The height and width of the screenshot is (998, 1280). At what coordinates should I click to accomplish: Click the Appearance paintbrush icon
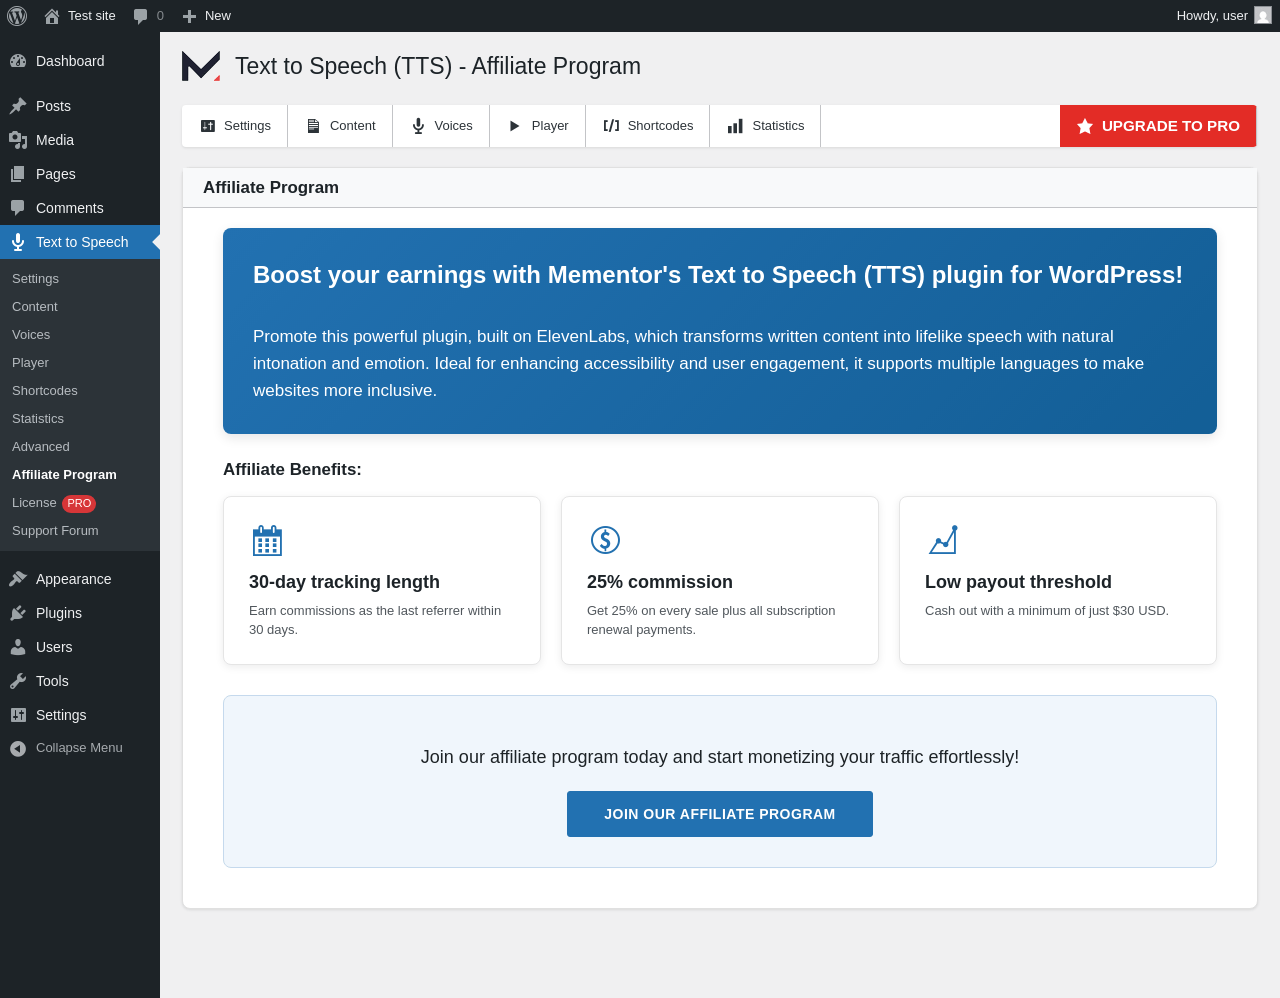[x=18, y=579]
